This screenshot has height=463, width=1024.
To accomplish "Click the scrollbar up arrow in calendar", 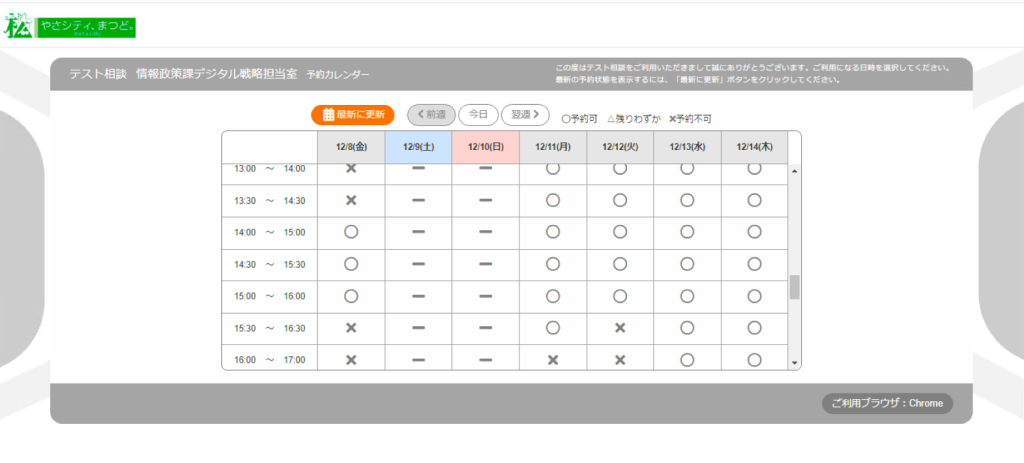I will (x=795, y=171).
